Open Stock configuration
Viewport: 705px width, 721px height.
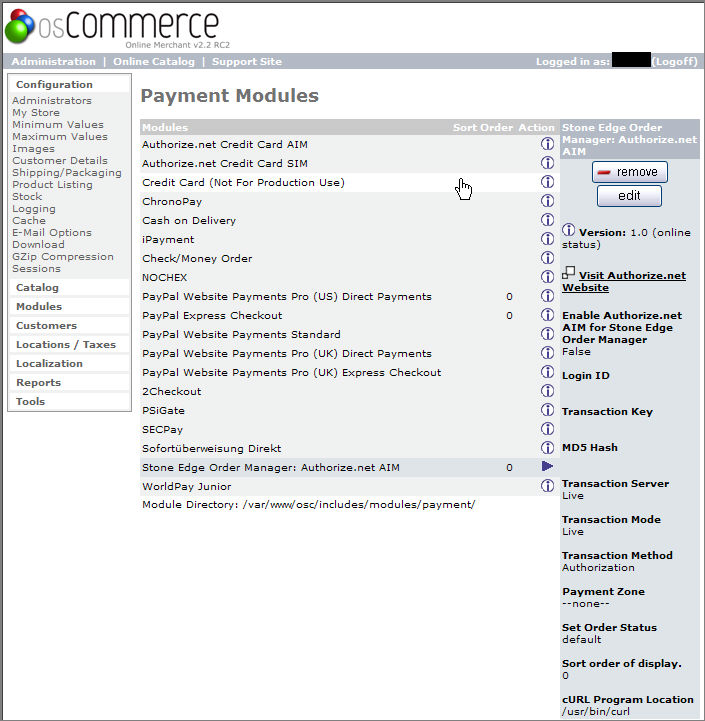pyautogui.click(x=27, y=196)
